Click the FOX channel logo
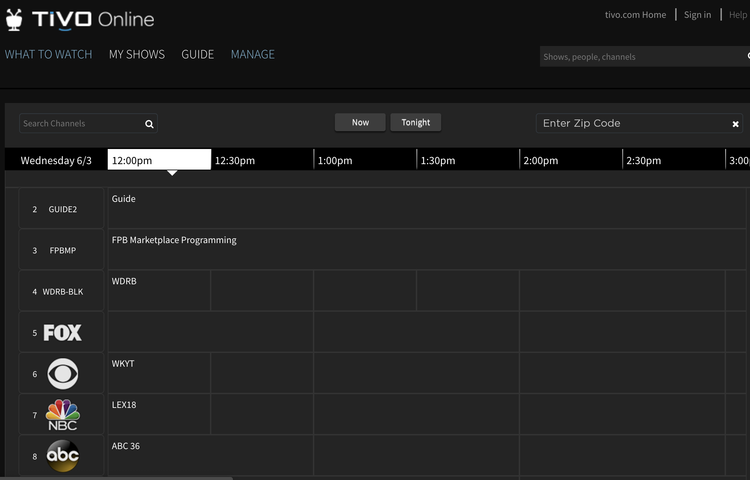 click(62, 332)
